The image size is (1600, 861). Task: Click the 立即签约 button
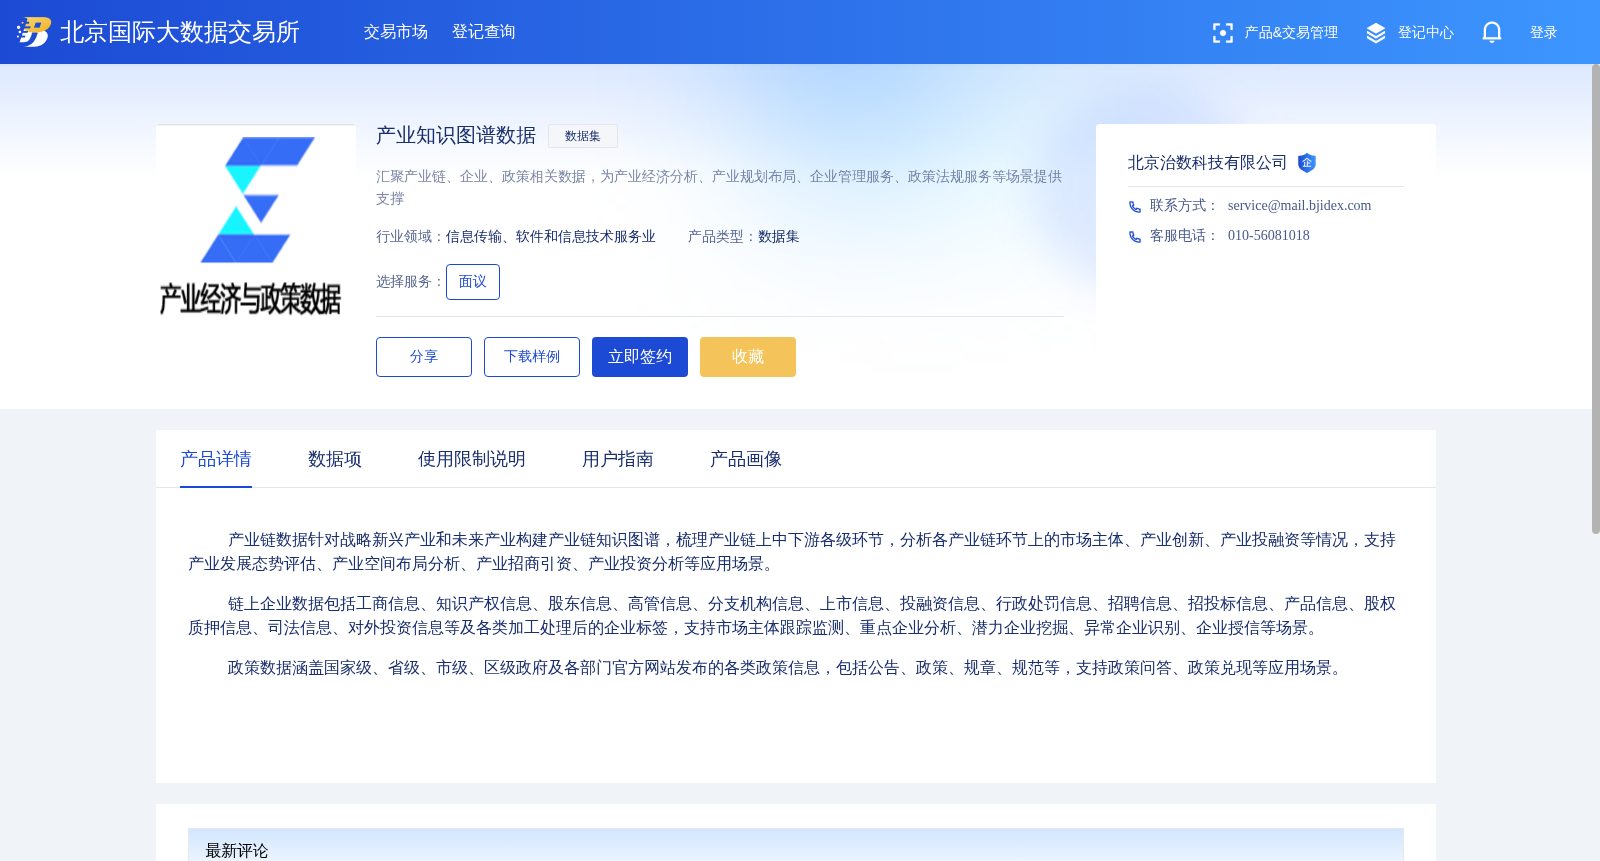(640, 357)
